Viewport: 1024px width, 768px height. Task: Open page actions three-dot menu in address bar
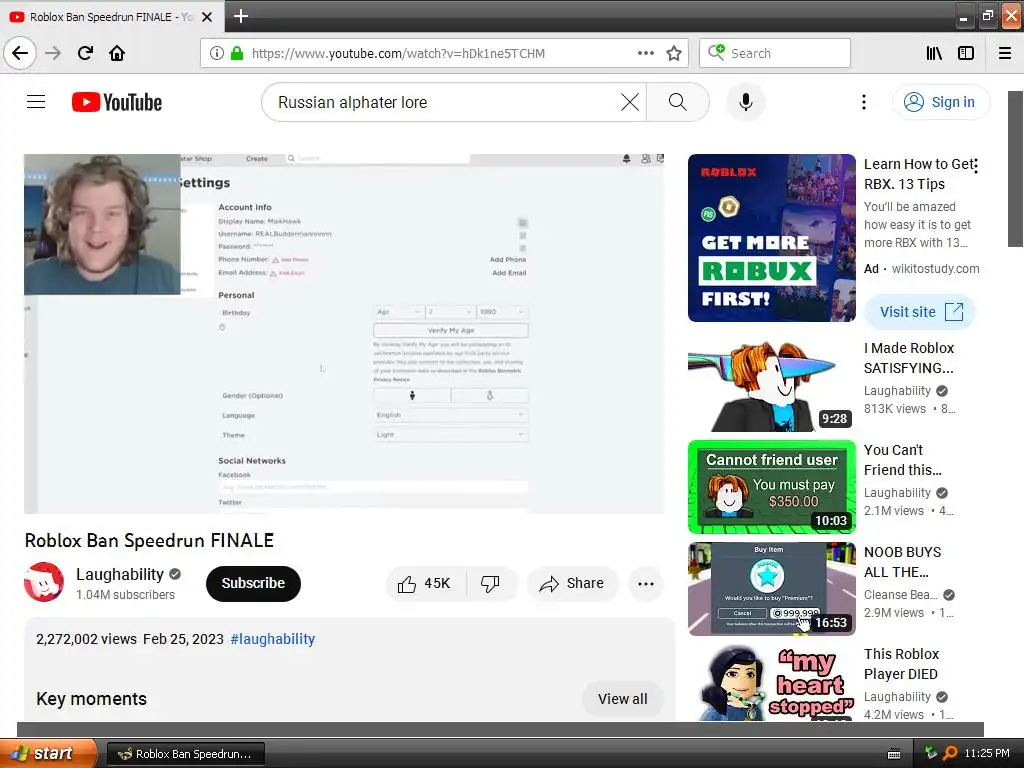[x=646, y=53]
